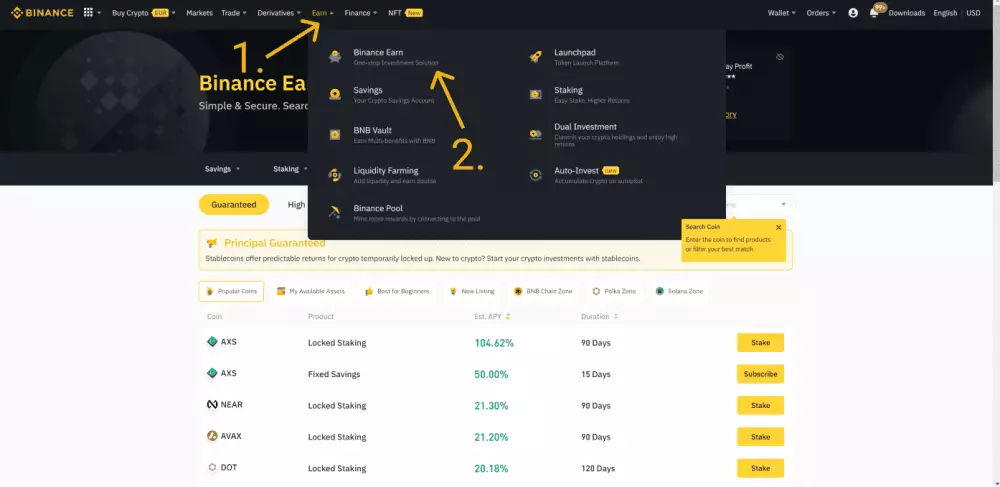The width and height of the screenshot is (1000, 487).
Task: Click the AVAX coin icon
Action: pyautogui.click(x=212, y=436)
